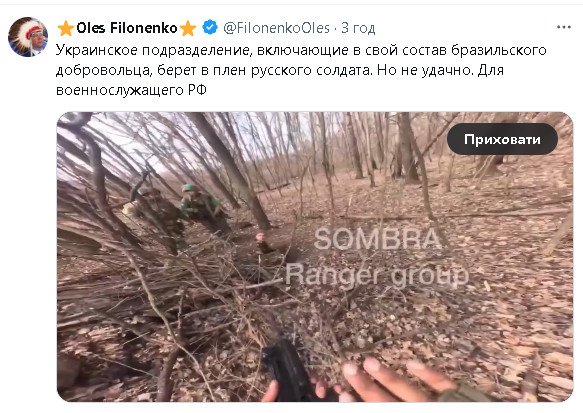
Task: Click the star emoji after Filonenko
Action: point(188,28)
